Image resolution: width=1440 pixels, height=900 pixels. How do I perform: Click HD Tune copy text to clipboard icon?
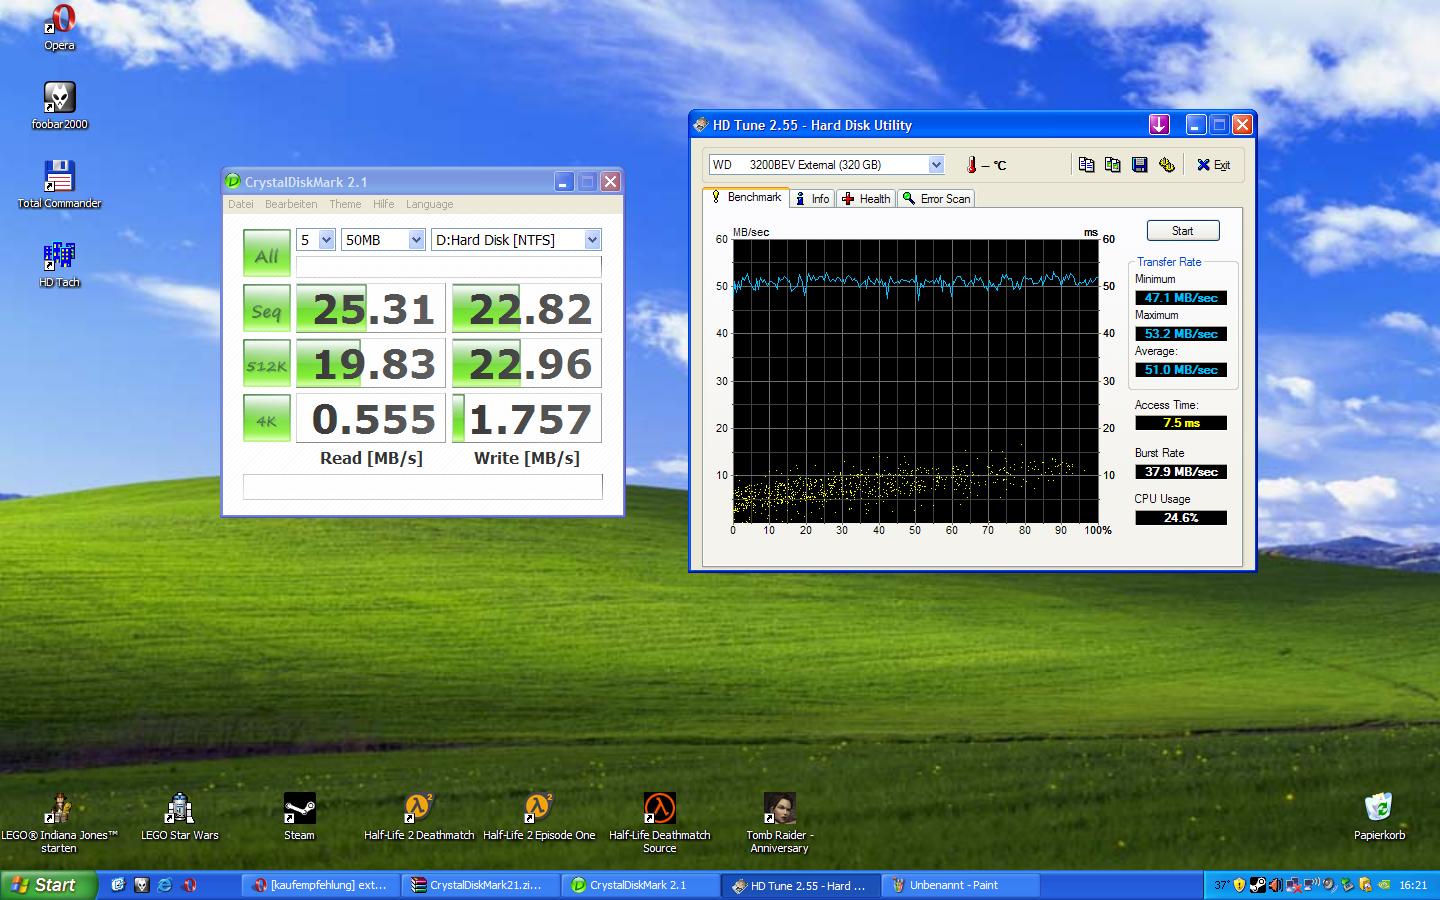point(1086,164)
